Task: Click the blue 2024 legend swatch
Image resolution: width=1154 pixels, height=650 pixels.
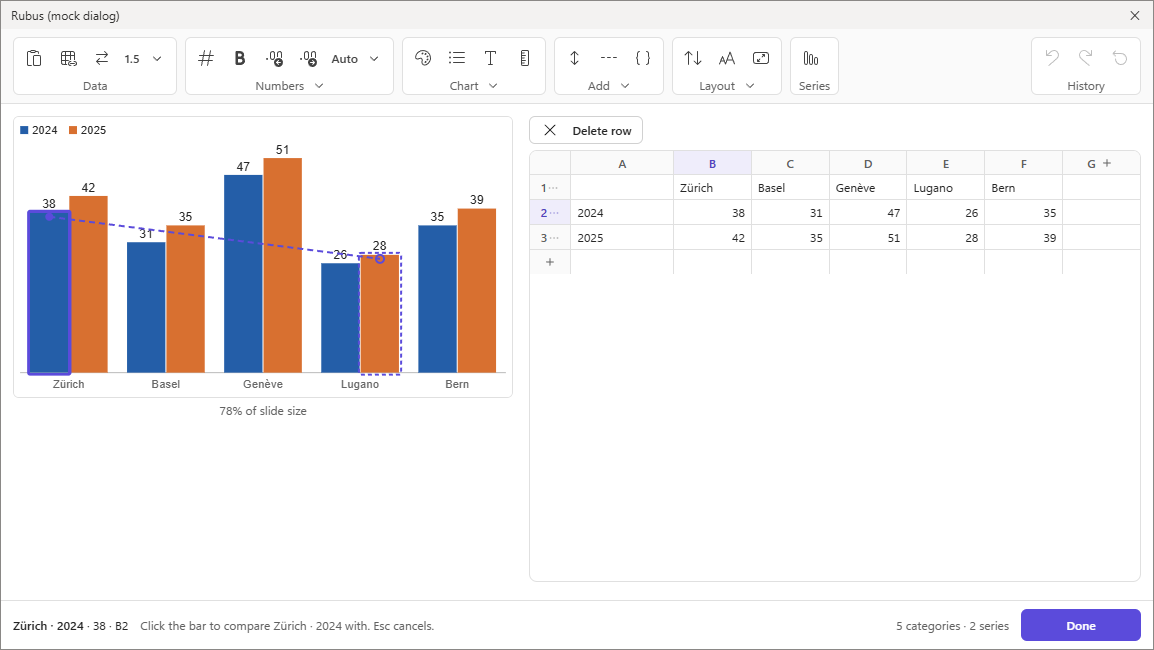Action: tap(24, 130)
